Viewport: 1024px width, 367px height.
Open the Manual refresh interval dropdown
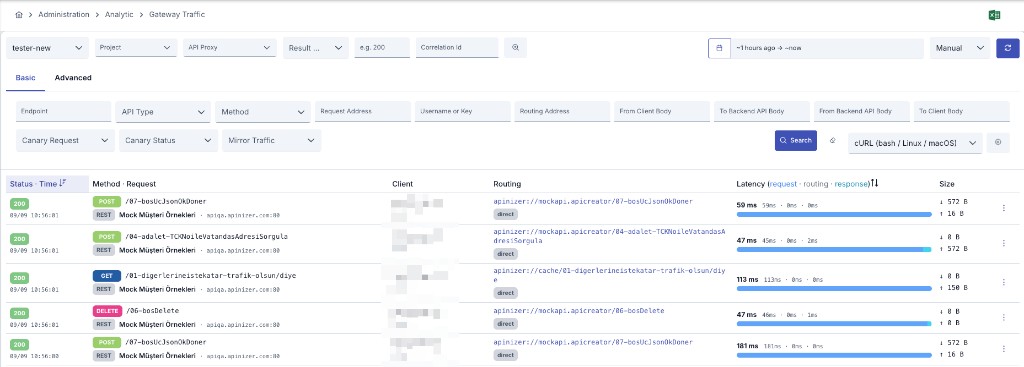(960, 48)
